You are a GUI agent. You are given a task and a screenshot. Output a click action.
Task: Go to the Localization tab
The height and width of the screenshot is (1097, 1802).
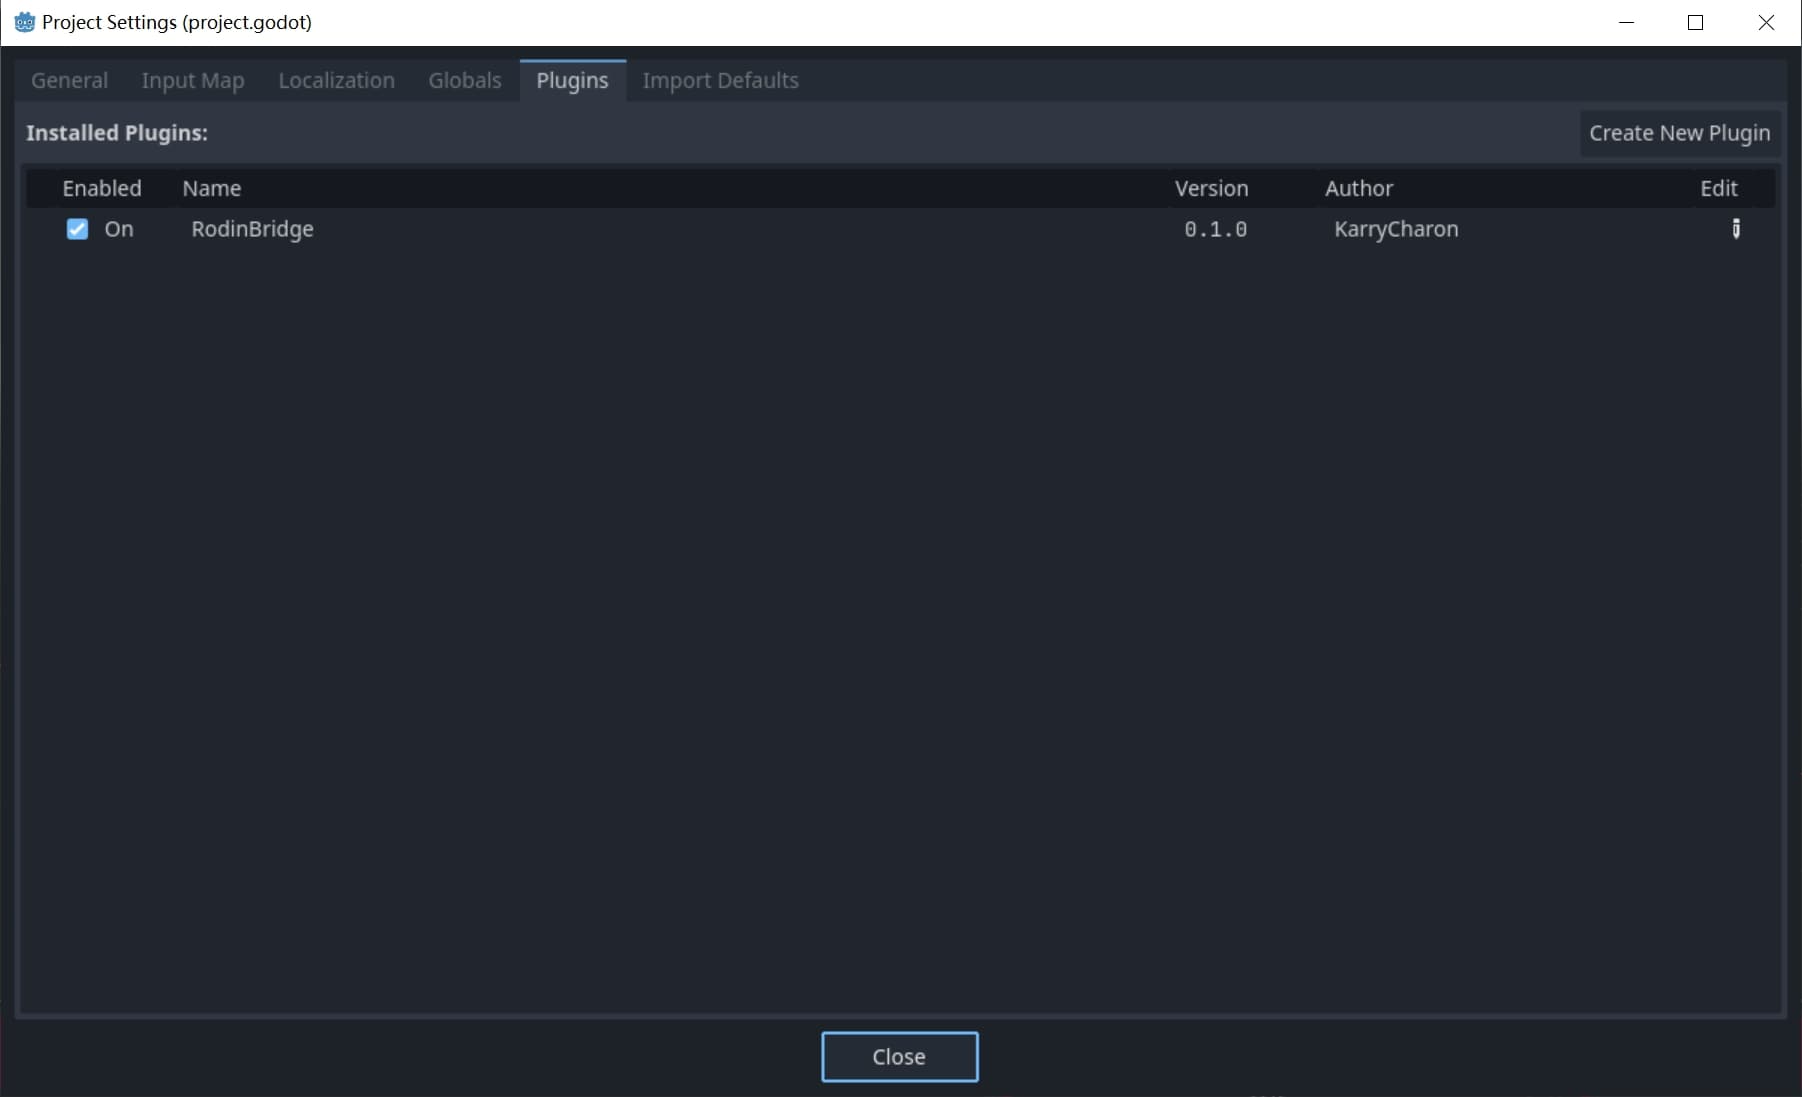[336, 80]
